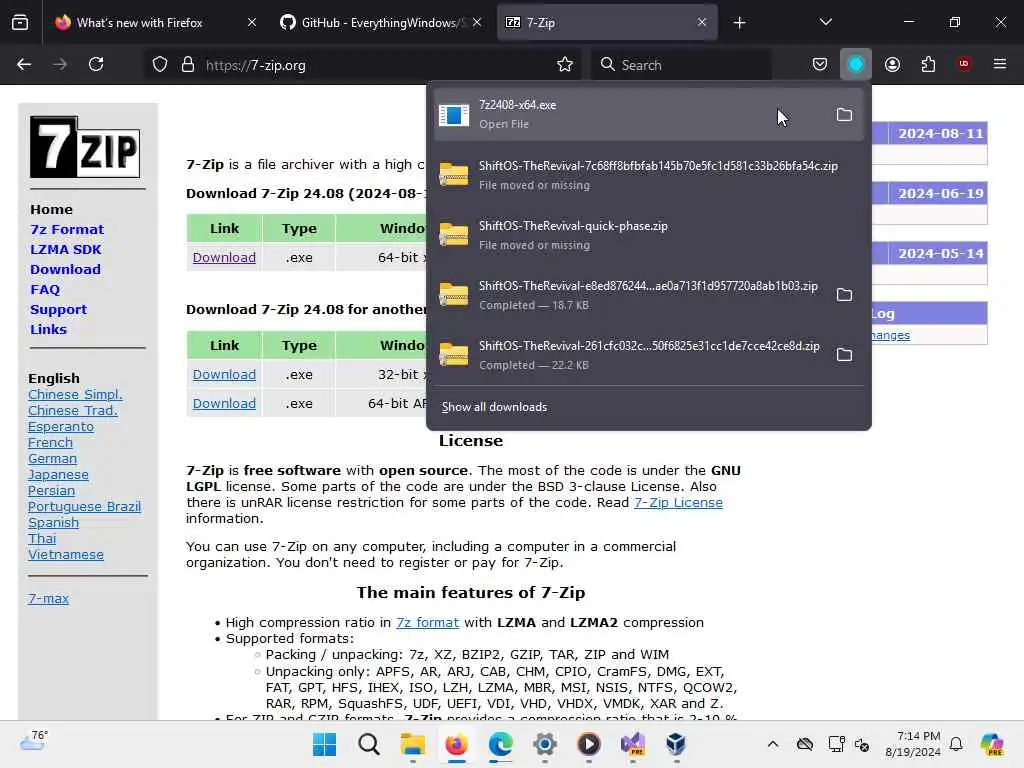Go back to previous page
1024x768 pixels.
click(24, 64)
